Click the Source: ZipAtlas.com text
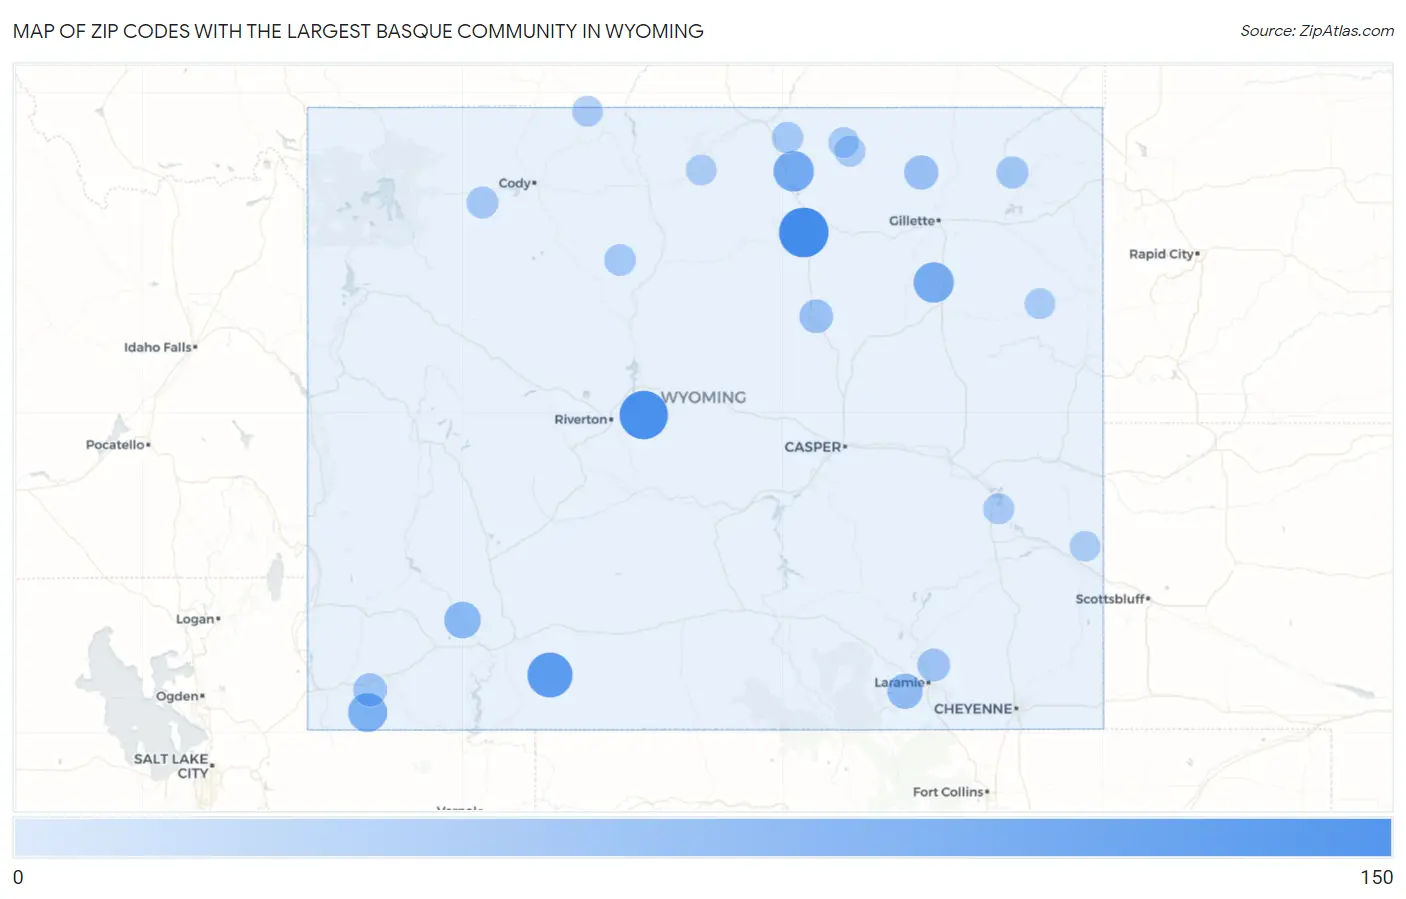The width and height of the screenshot is (1406, 899). [x=1317, y=31]
